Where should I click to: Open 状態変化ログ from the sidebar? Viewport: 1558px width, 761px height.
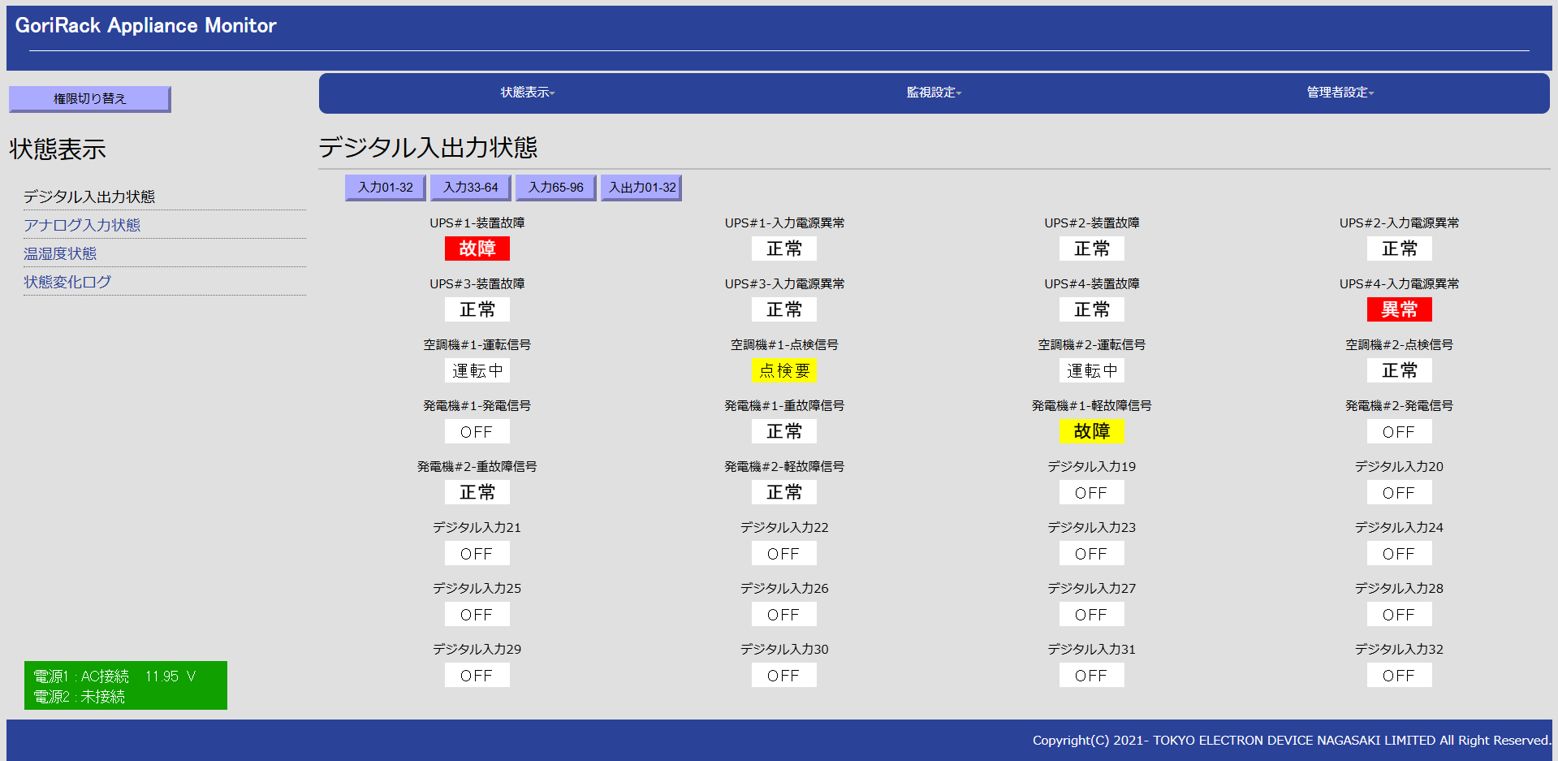click(x=68, y=282)
